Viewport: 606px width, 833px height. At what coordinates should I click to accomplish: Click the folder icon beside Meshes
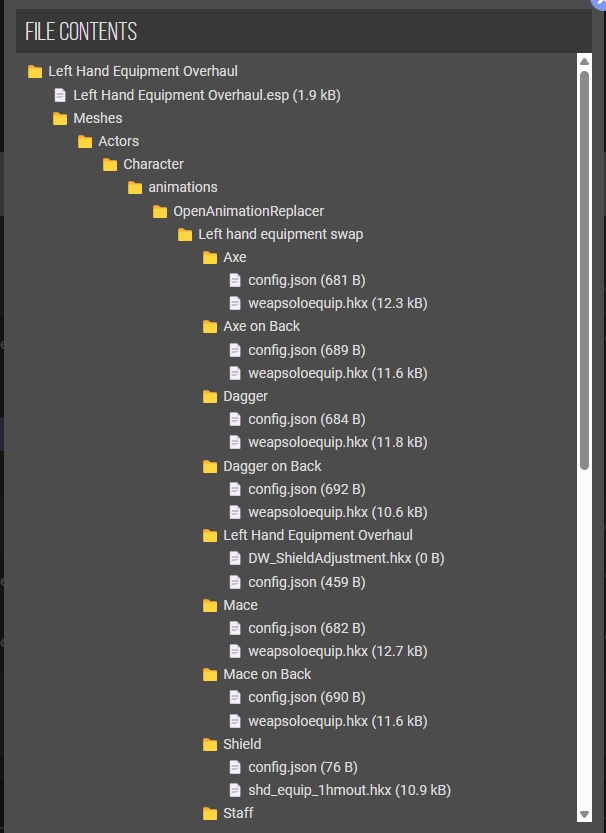click(60, 118)
